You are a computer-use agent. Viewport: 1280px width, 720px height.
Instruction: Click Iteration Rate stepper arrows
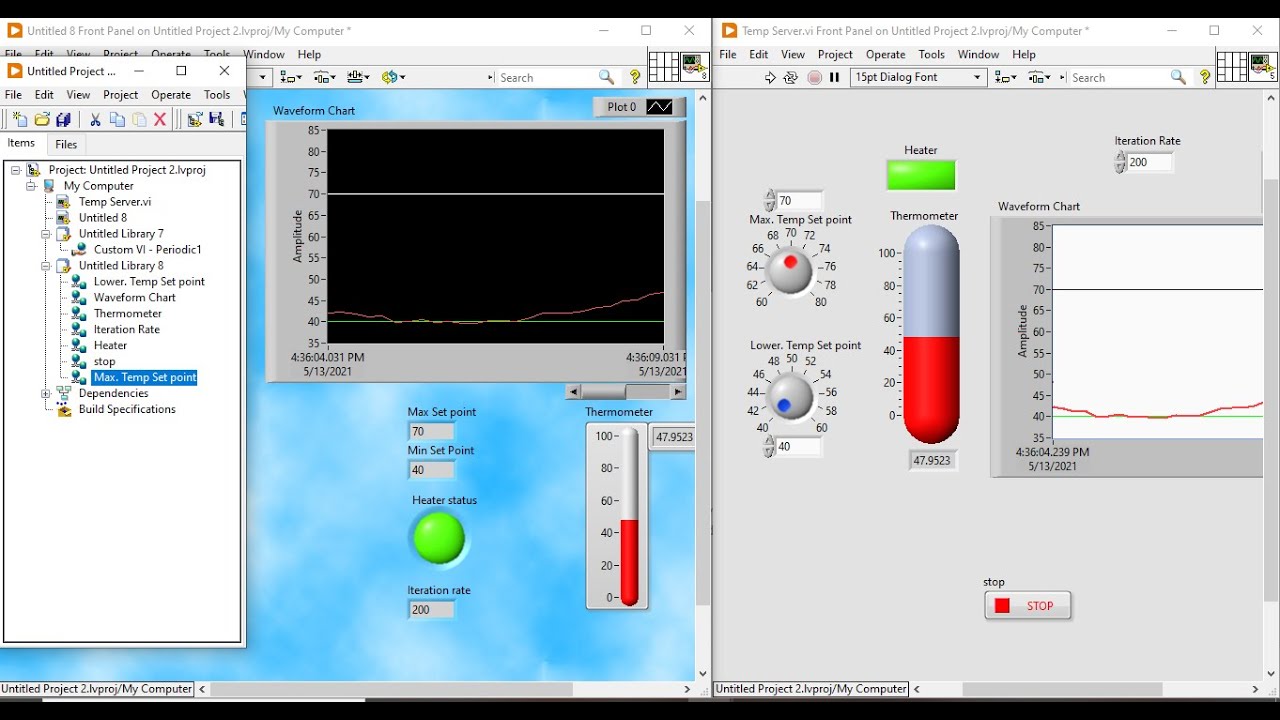pos(1120,162)
